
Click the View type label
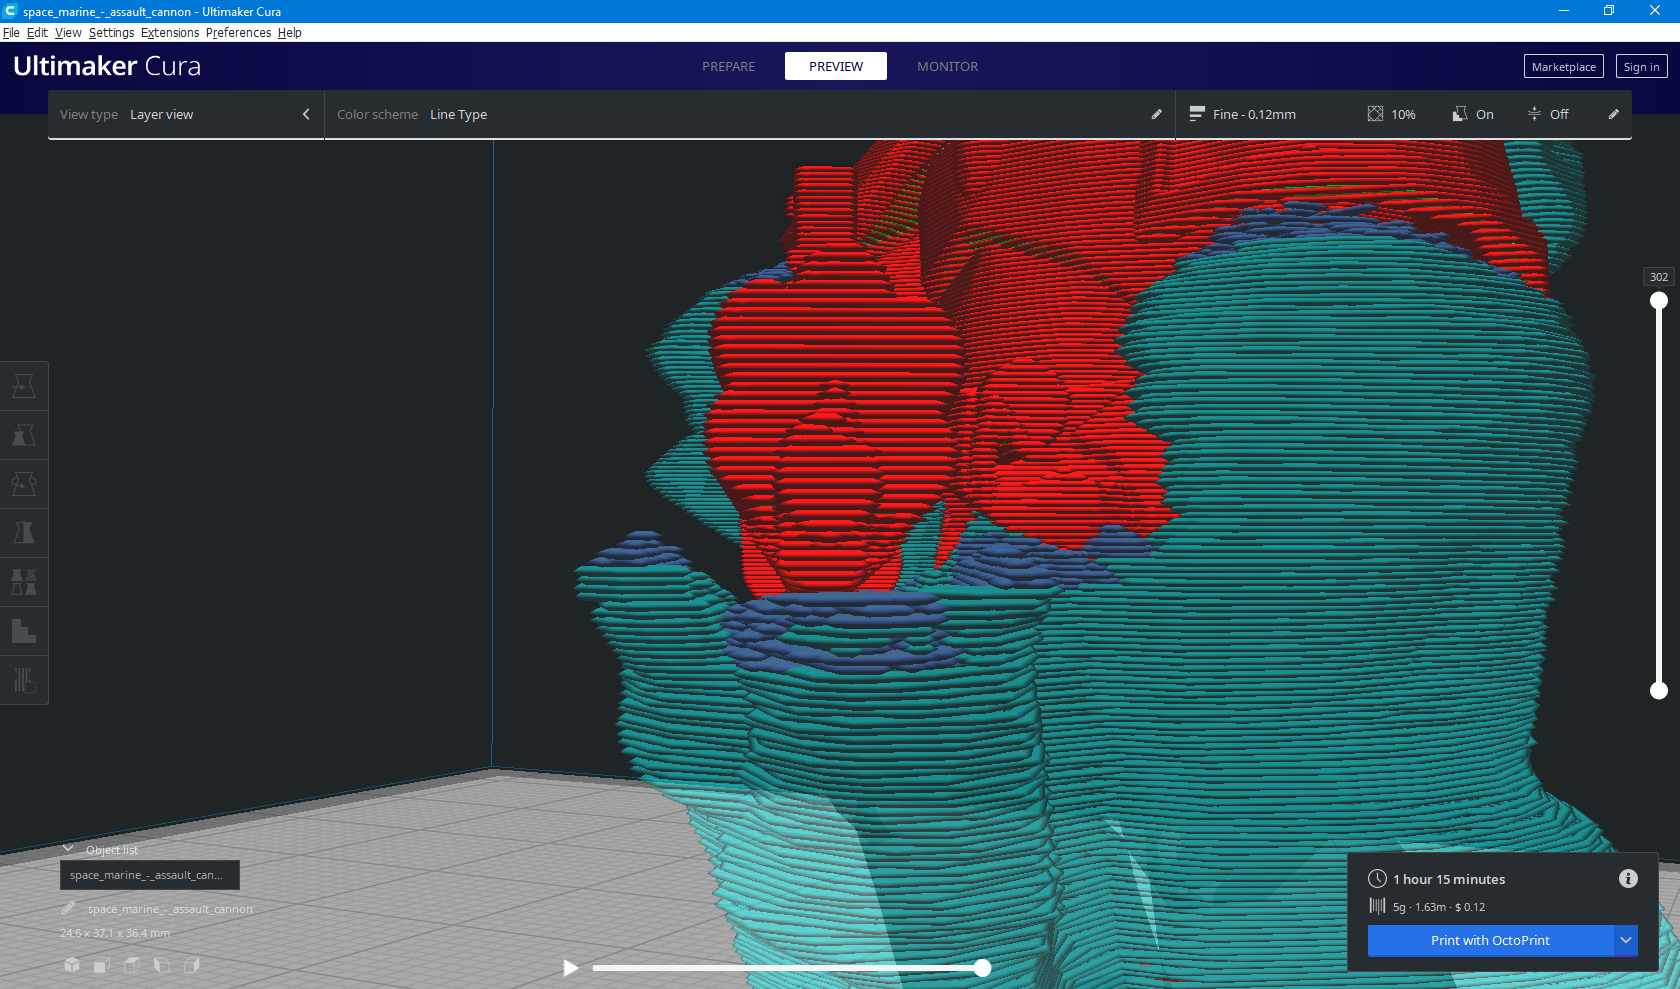point(89,114)
